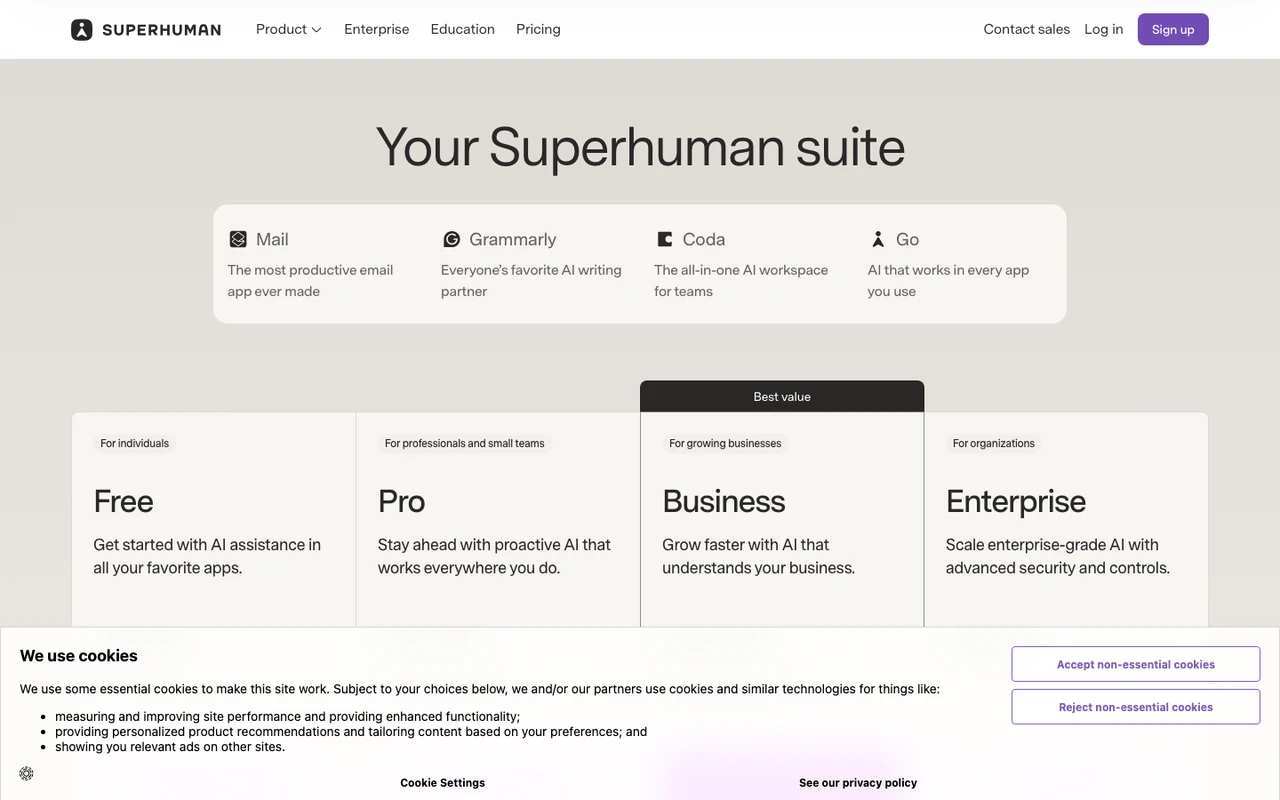The height and width of the screenshot is (800, 1280).
Task: Reject non-essential cookies
Action: point(1135,707)
